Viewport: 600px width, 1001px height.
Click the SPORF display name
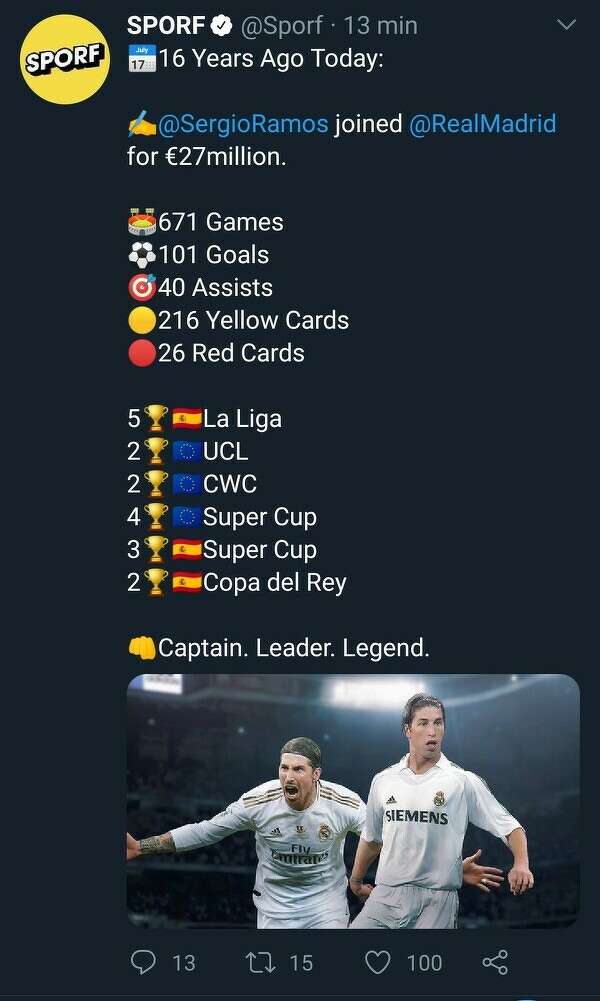pyautogui.click(x=166, y=25)
